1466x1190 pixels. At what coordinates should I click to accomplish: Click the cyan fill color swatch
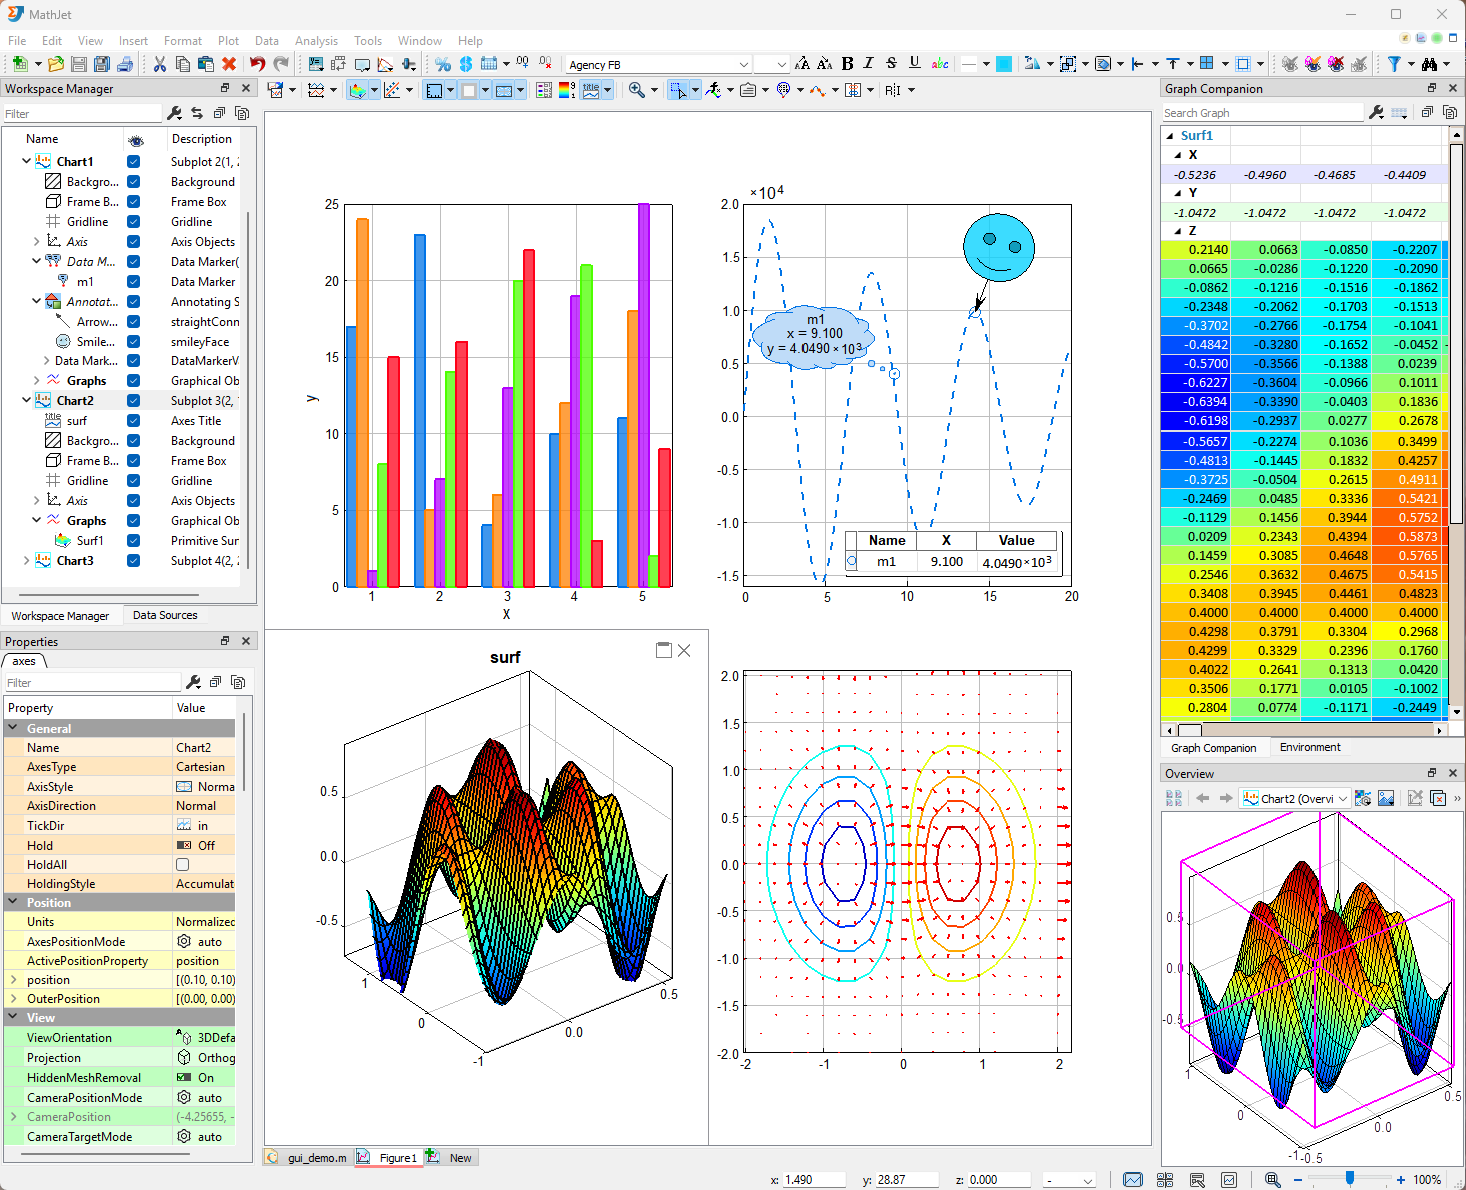click(x=1004, y=64)
